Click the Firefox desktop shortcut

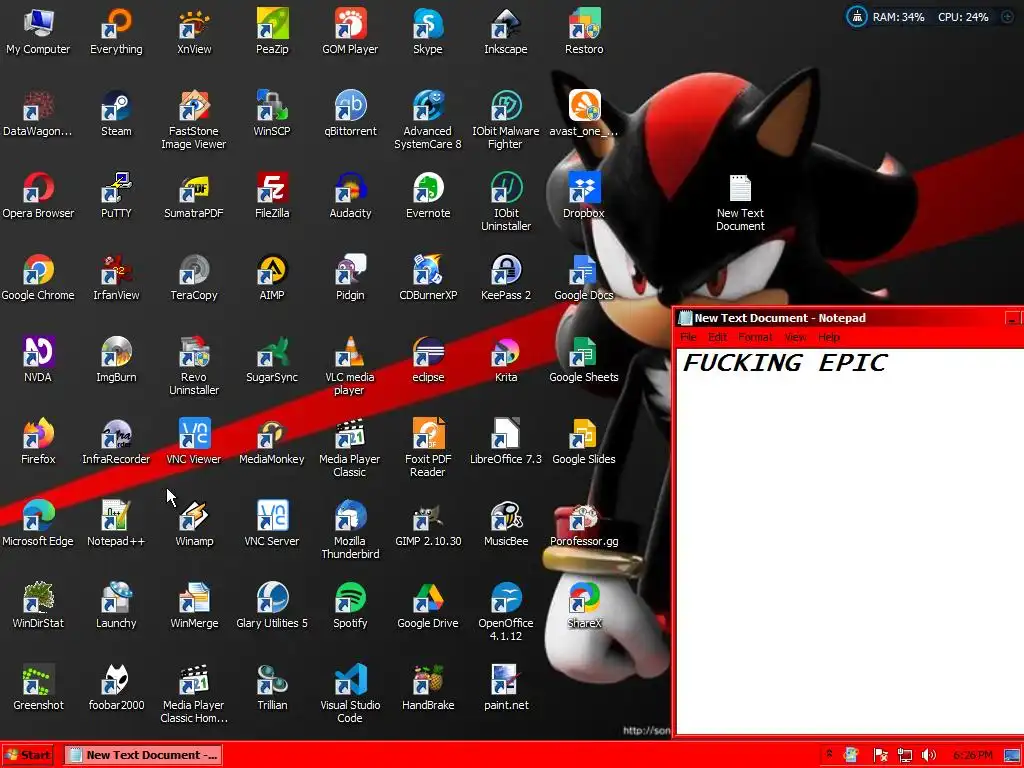[x=38, y=441]
